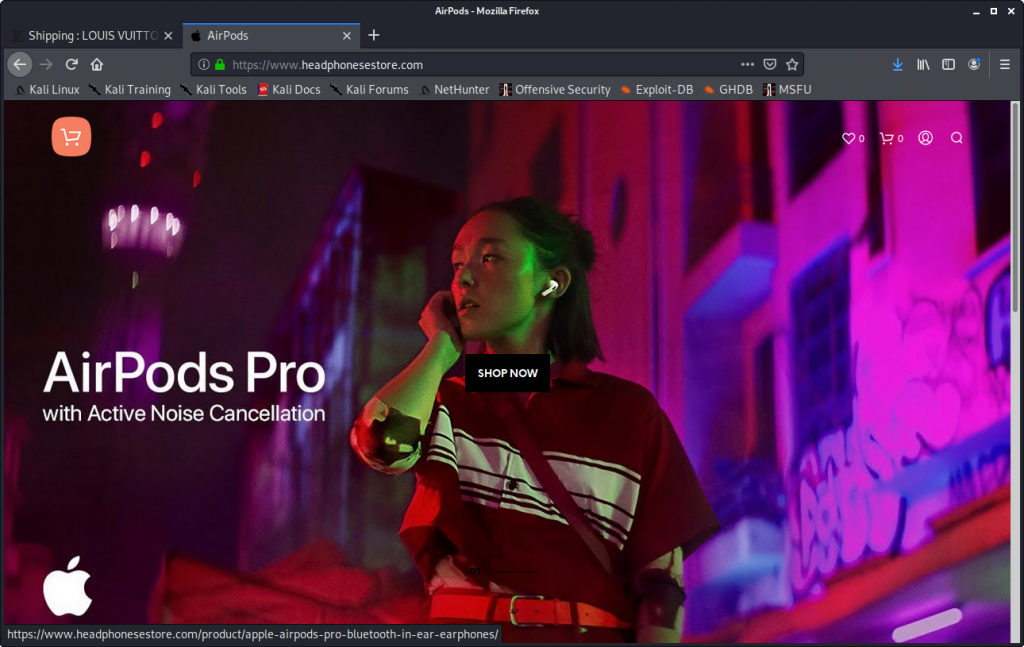Click the white Apple logo on banner

click(67, 586)
